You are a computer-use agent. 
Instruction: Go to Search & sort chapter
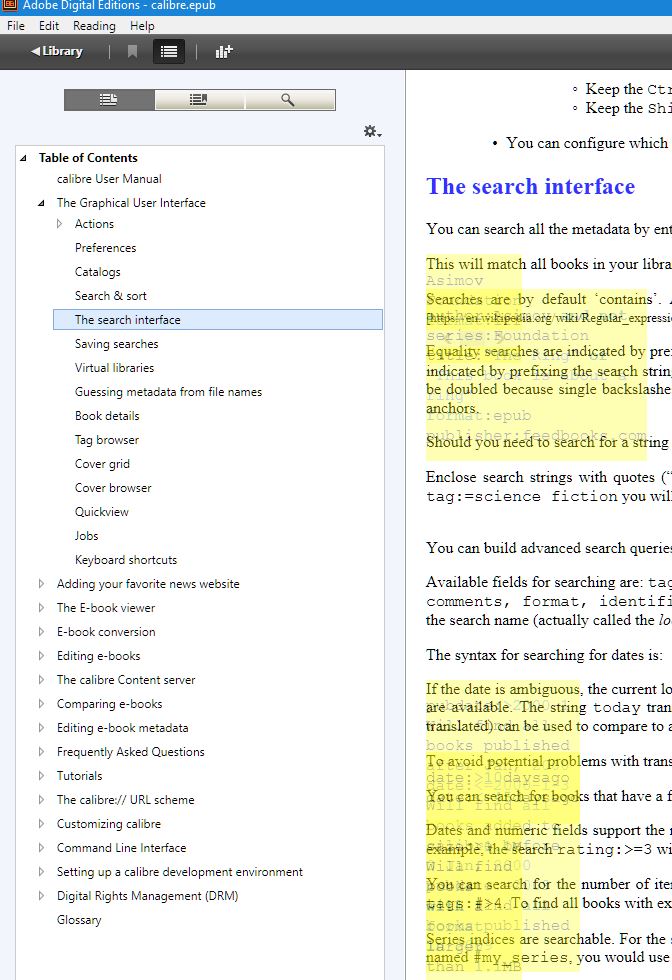tap(111, 296)
